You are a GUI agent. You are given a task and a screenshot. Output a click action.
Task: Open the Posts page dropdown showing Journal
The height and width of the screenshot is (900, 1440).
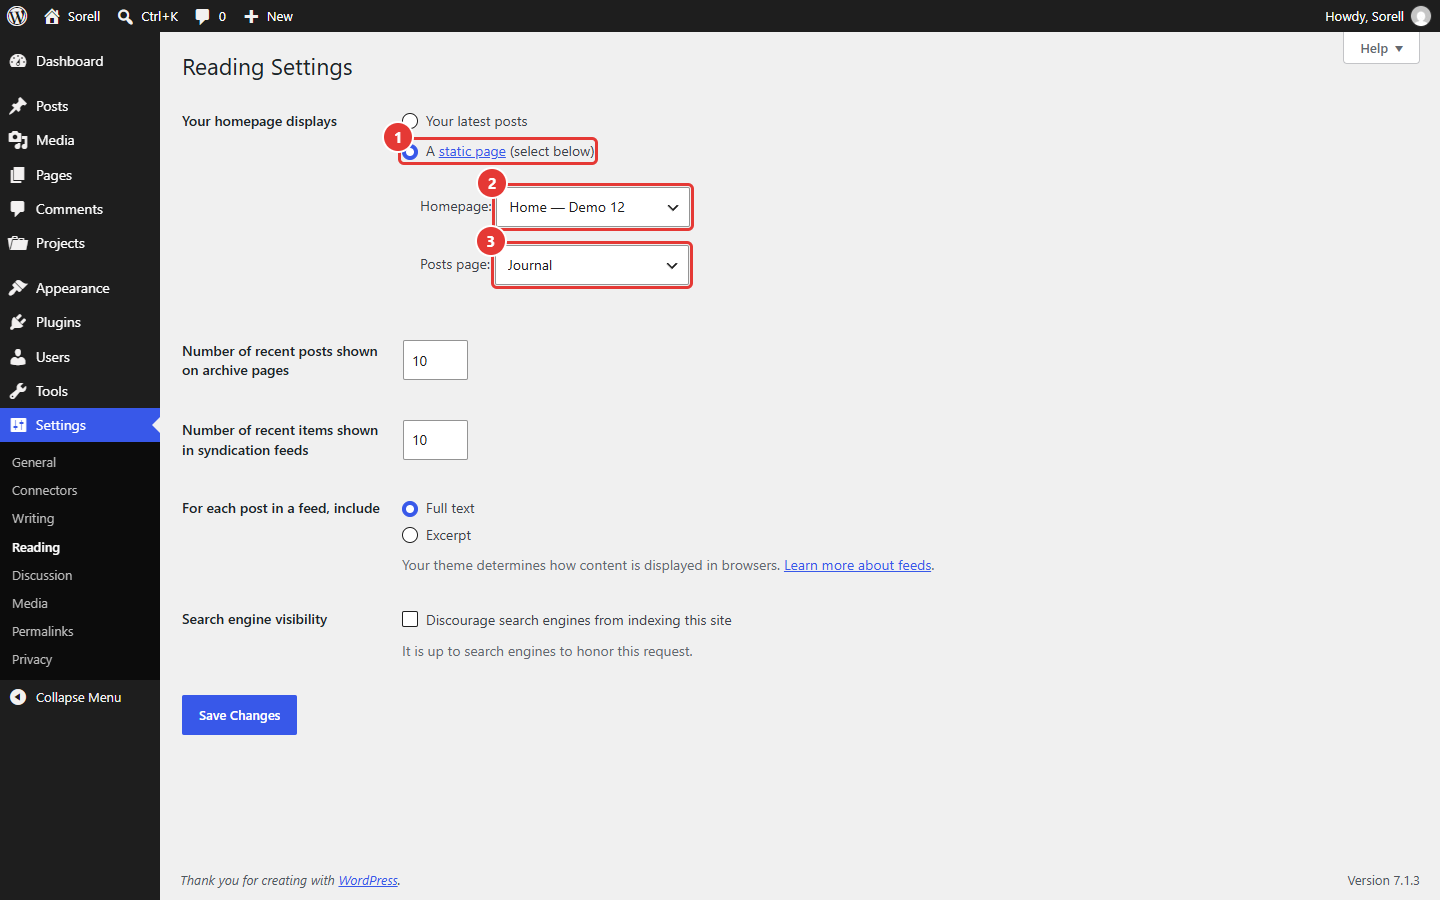pyautogui.click(x=592, y=265)
